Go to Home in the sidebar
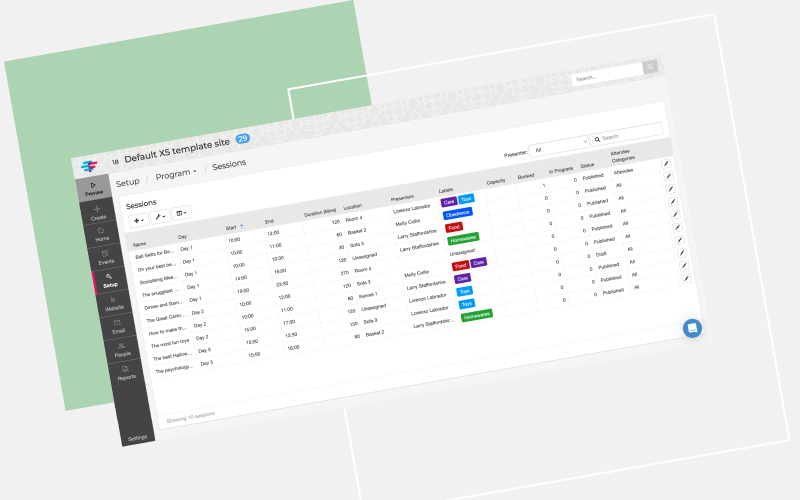The height and width of the screenshot is (500, 800). [x=102, y=235]
